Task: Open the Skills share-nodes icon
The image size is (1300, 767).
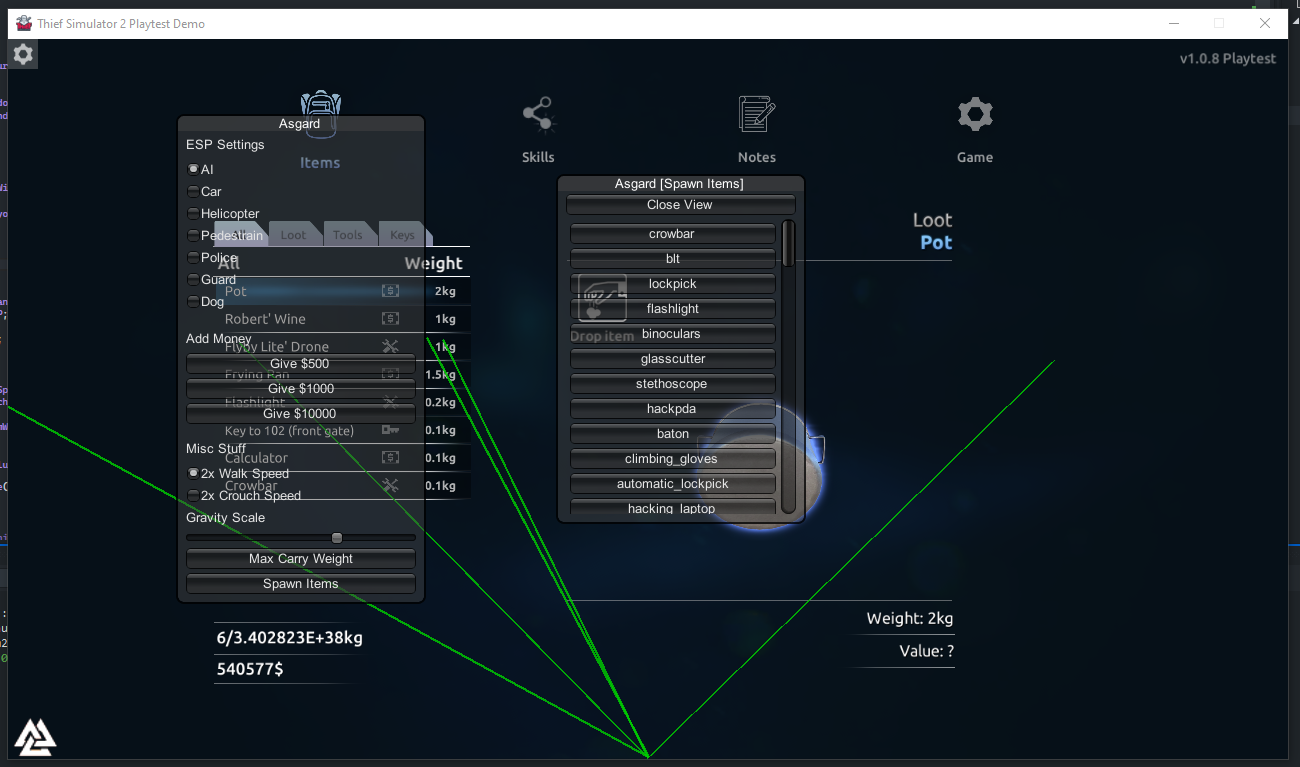Action: (538, 115)
